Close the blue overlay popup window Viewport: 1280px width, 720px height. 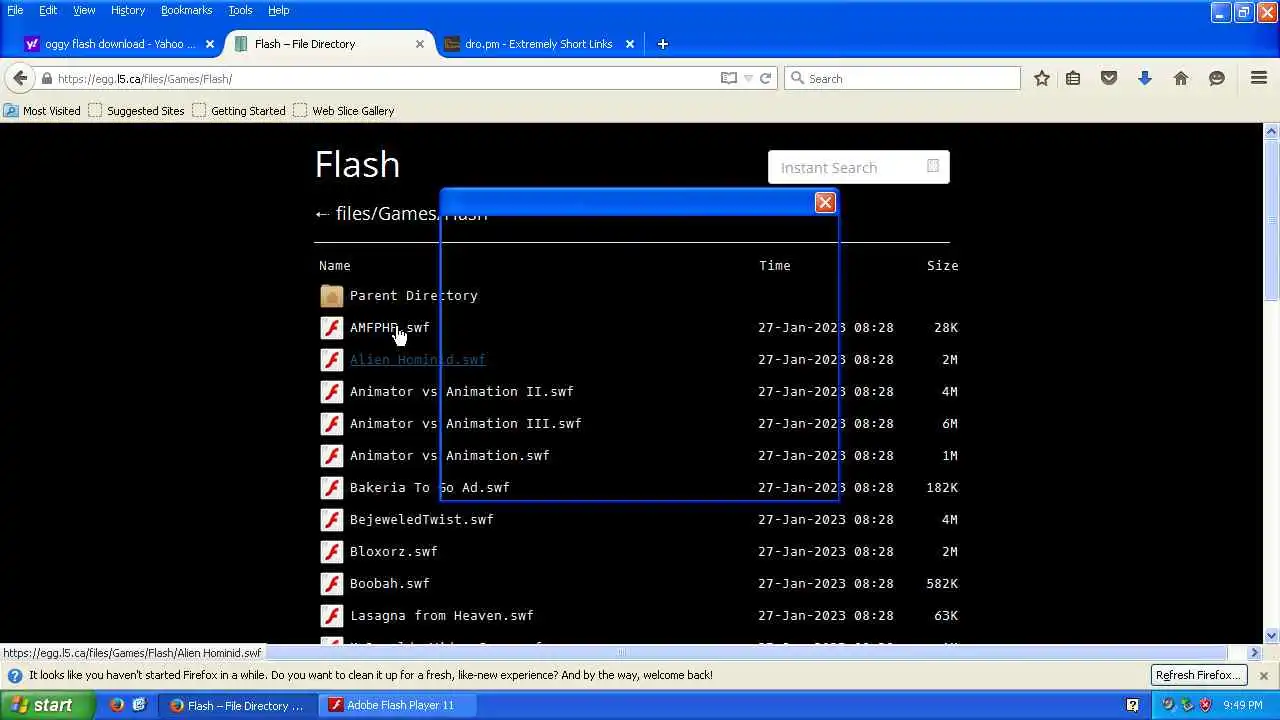coord(825,203)
